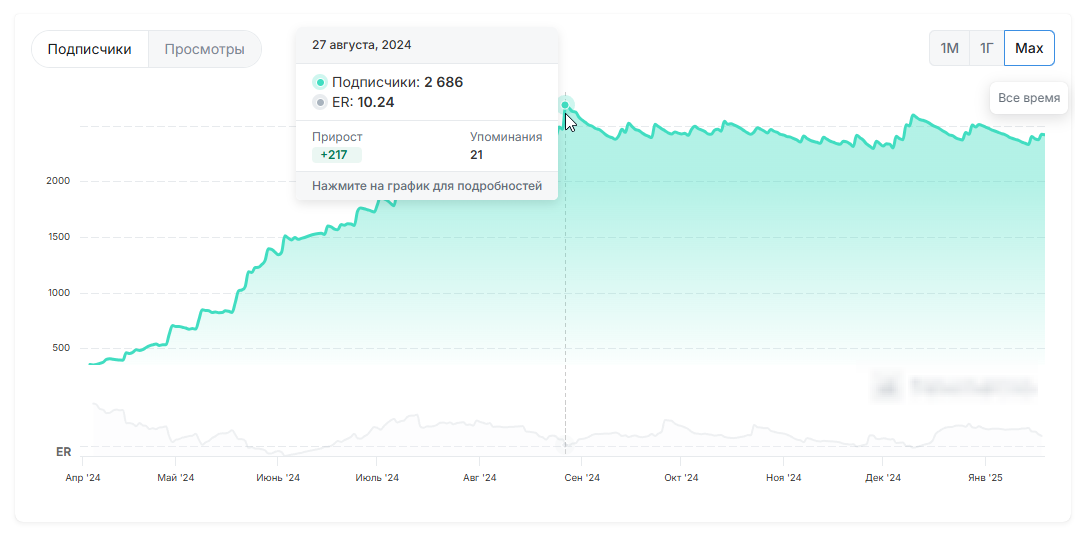Click the Упоминания value 21

point(477,155)
